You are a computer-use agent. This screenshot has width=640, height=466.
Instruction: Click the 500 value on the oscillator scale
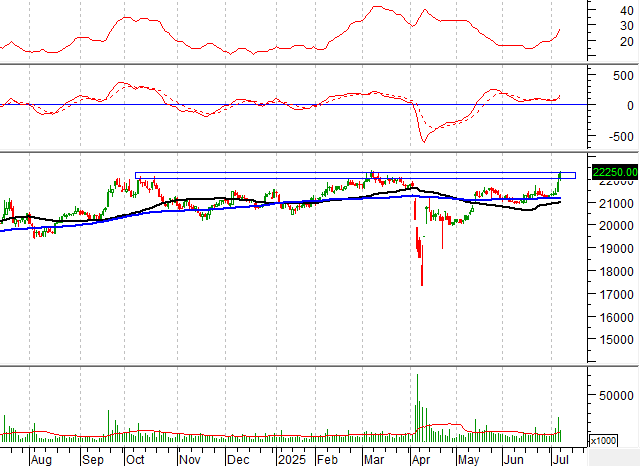[x=623, y=75]
